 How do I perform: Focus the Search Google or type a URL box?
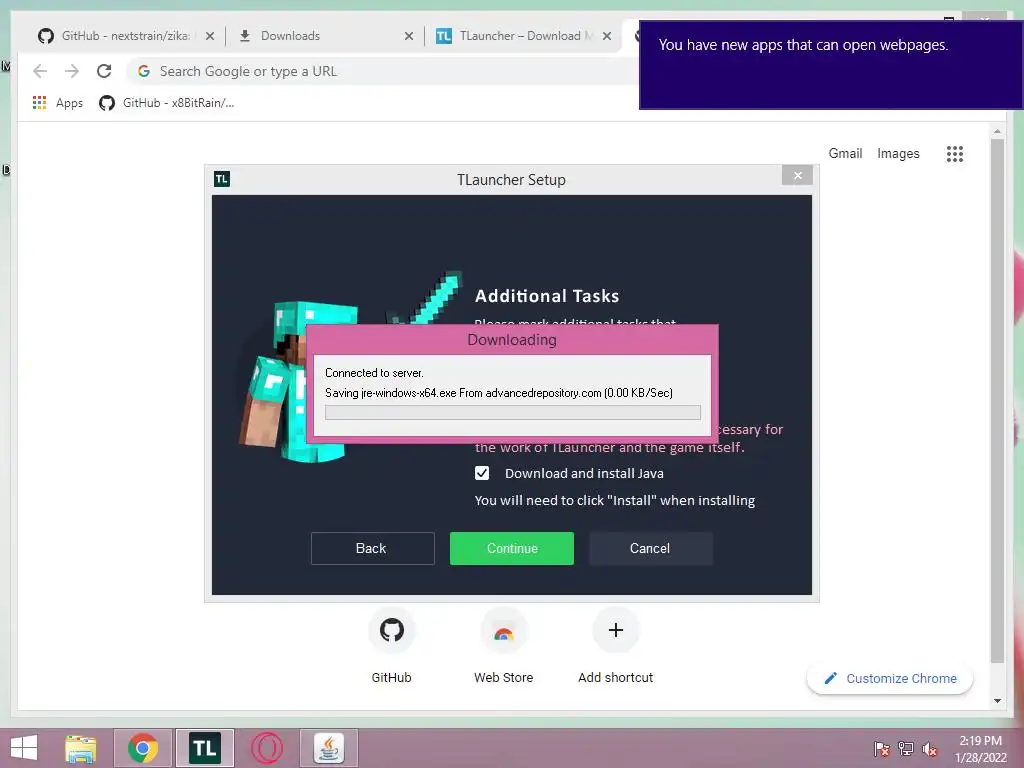385,71
